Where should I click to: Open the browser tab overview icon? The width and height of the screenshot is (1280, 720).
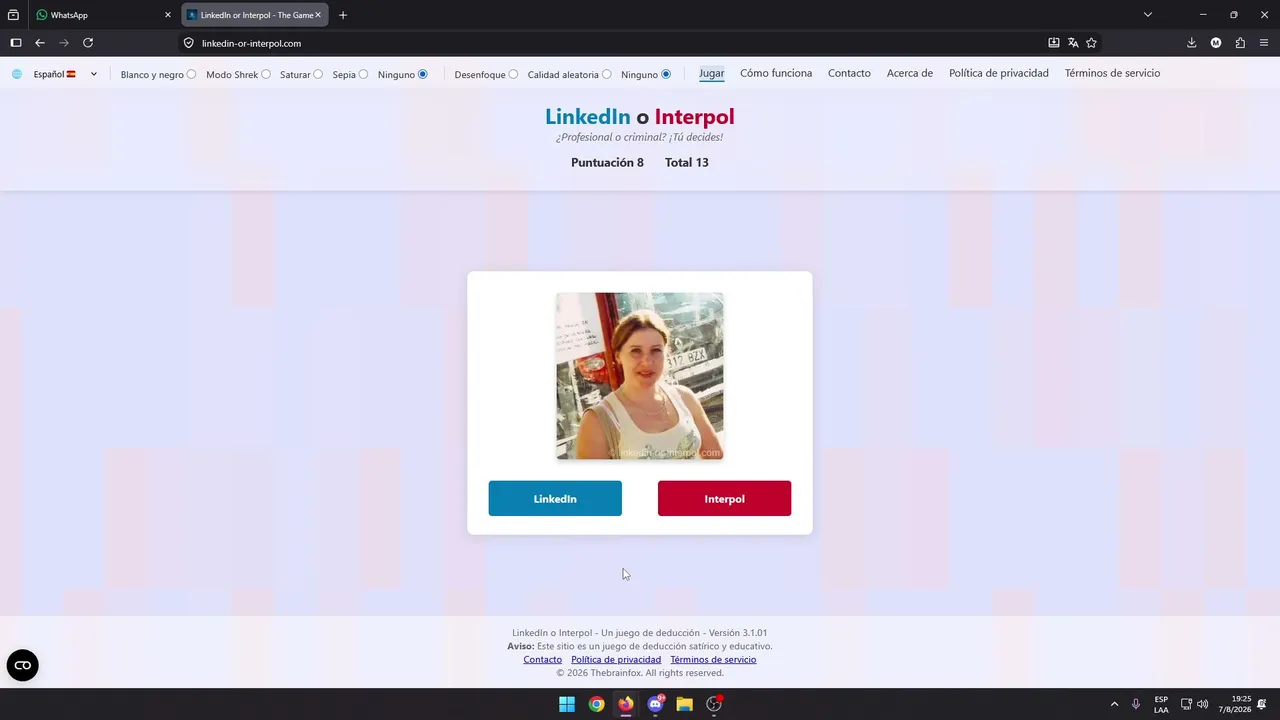pos(13,15)
